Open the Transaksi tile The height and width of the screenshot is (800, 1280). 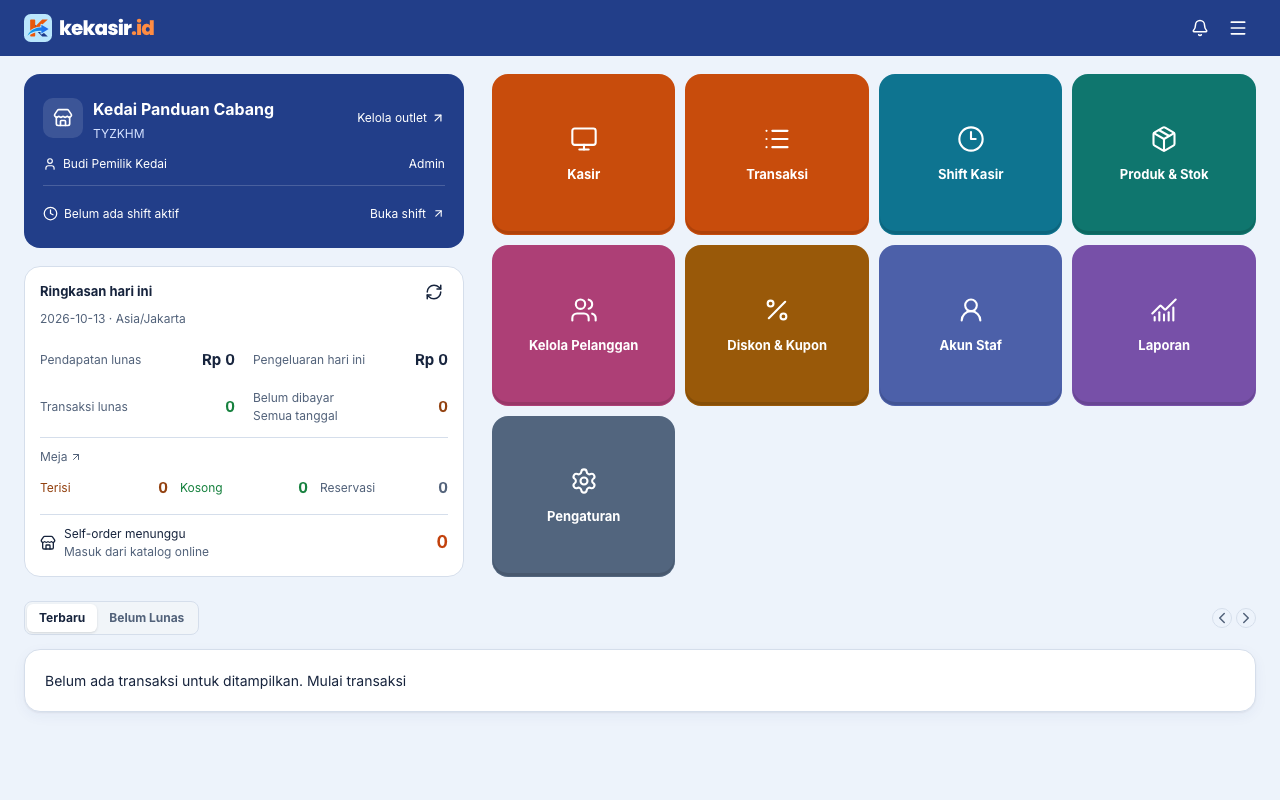click(777, 154)
